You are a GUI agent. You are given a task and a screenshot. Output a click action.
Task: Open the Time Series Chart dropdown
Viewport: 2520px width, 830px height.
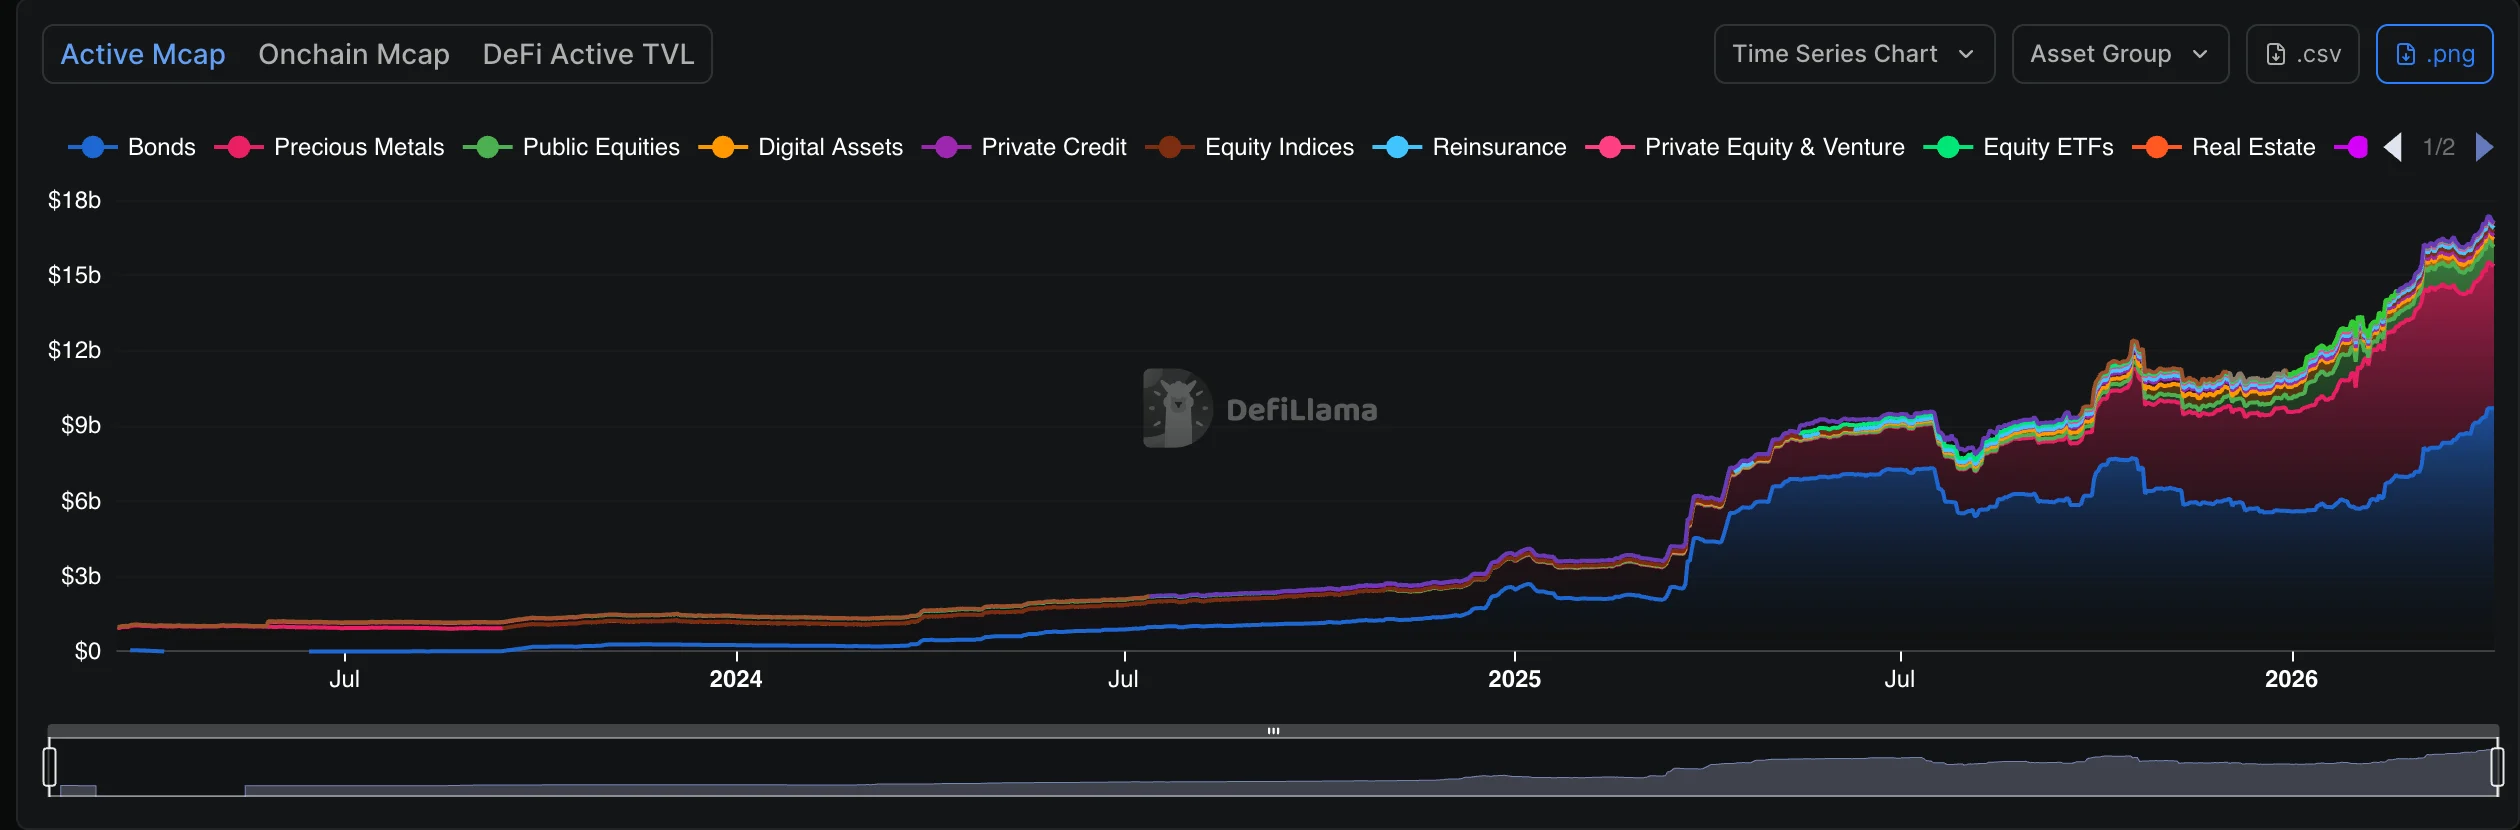pos(1854,54)
